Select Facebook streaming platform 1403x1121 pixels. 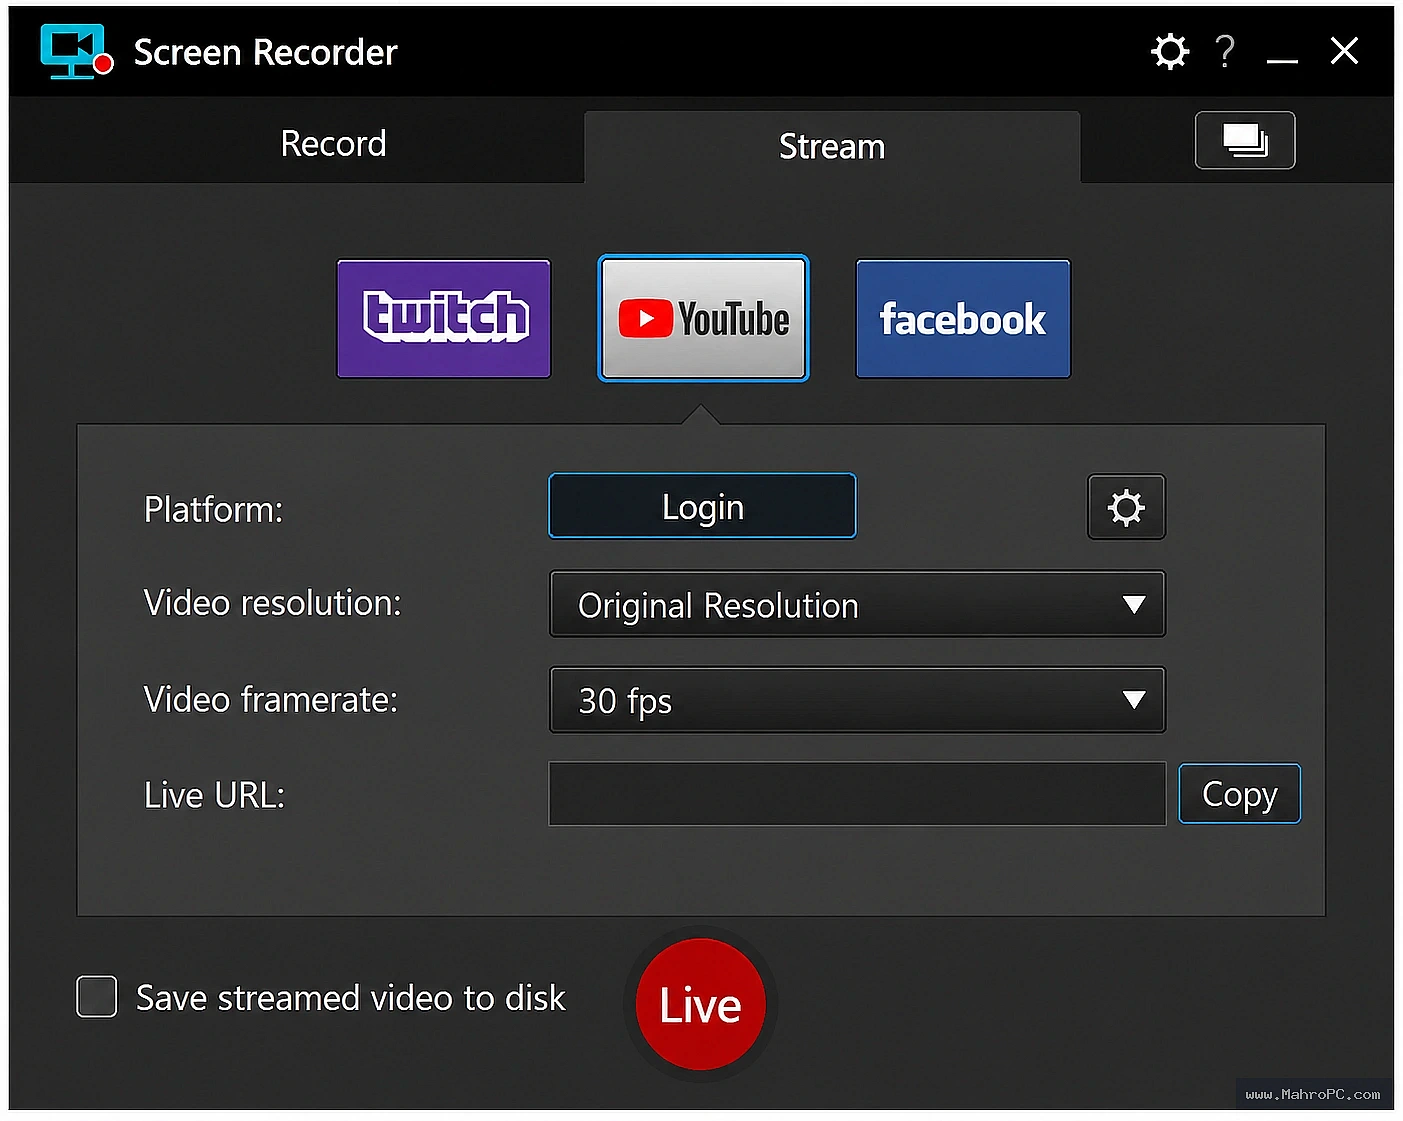[x=963, y=318]
